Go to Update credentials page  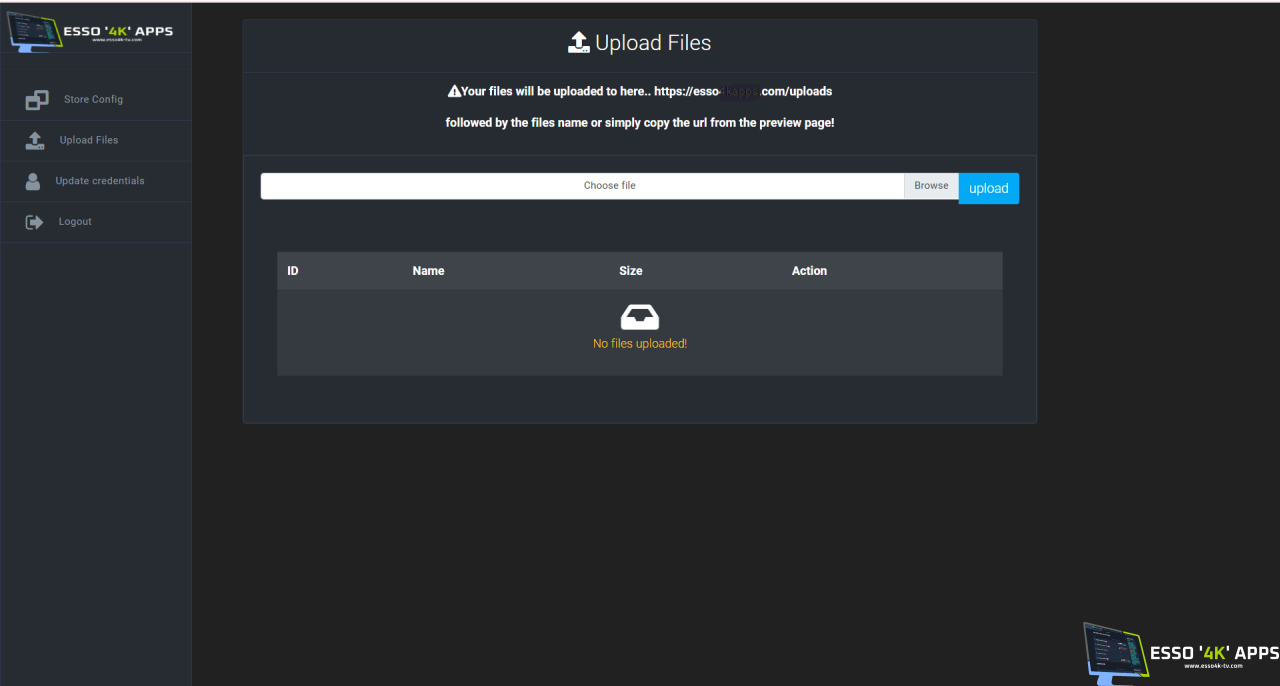click(x=100, y=181)
